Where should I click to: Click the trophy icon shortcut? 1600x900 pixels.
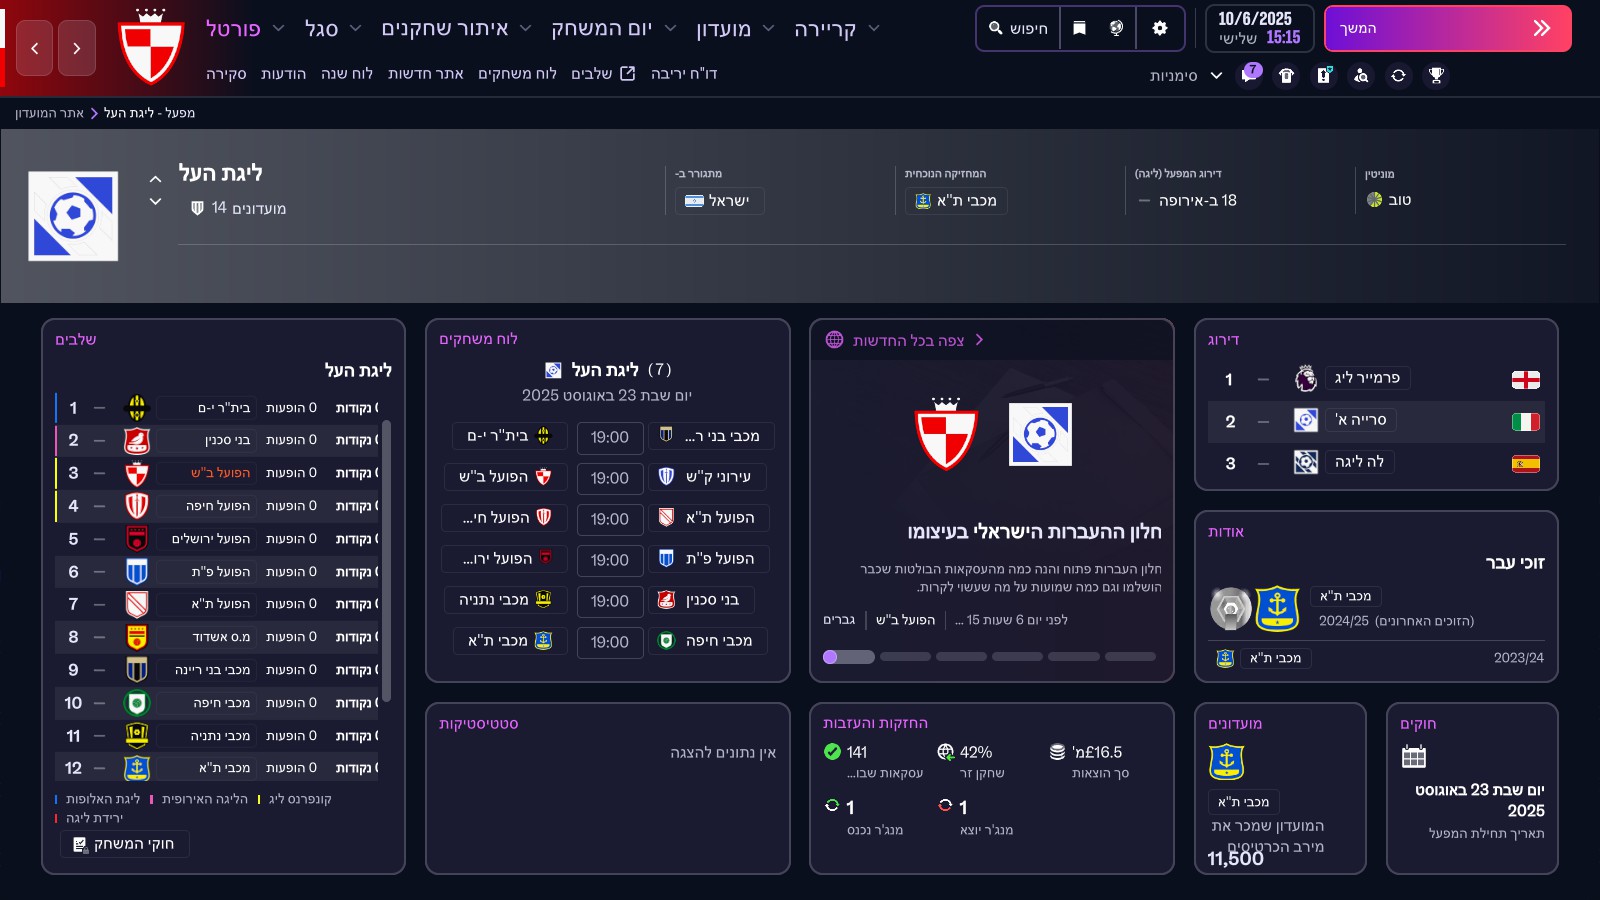1436,75
